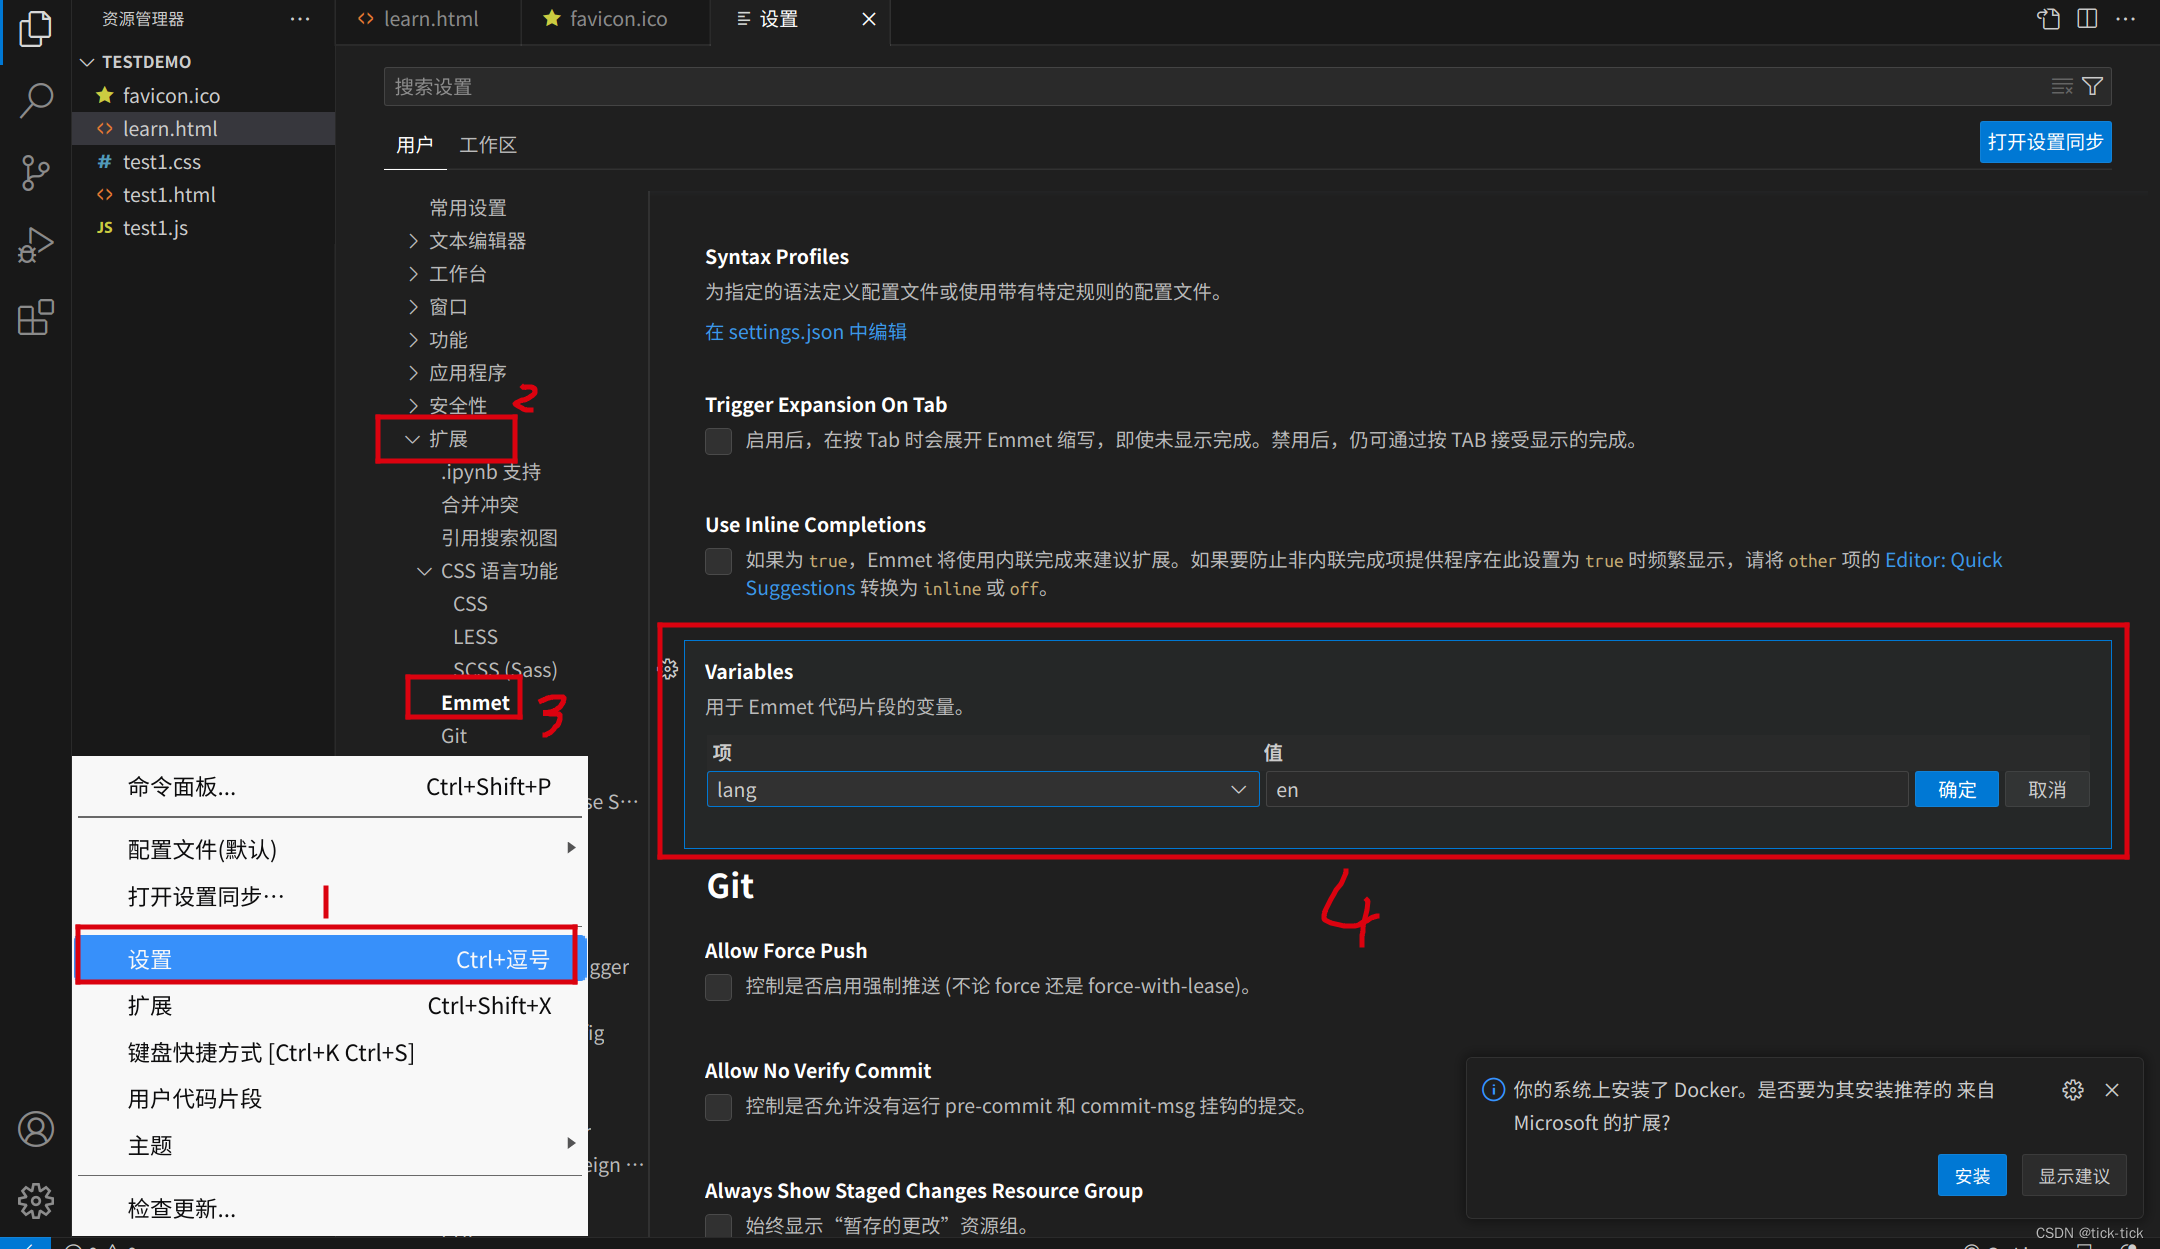Enable Use Inline Completions checkbox
This screenshot has height=1249, width=2160.
pos(718,561)
